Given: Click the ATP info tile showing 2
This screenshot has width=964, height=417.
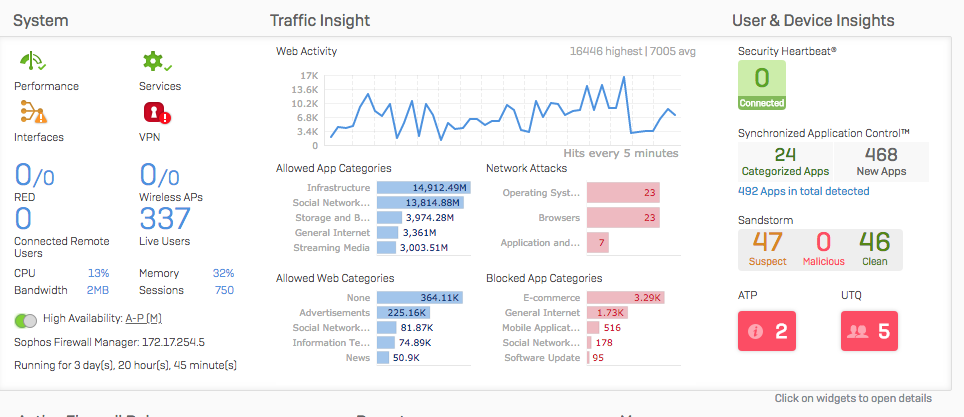Looking at the screenshot, I should click(767, 331).
